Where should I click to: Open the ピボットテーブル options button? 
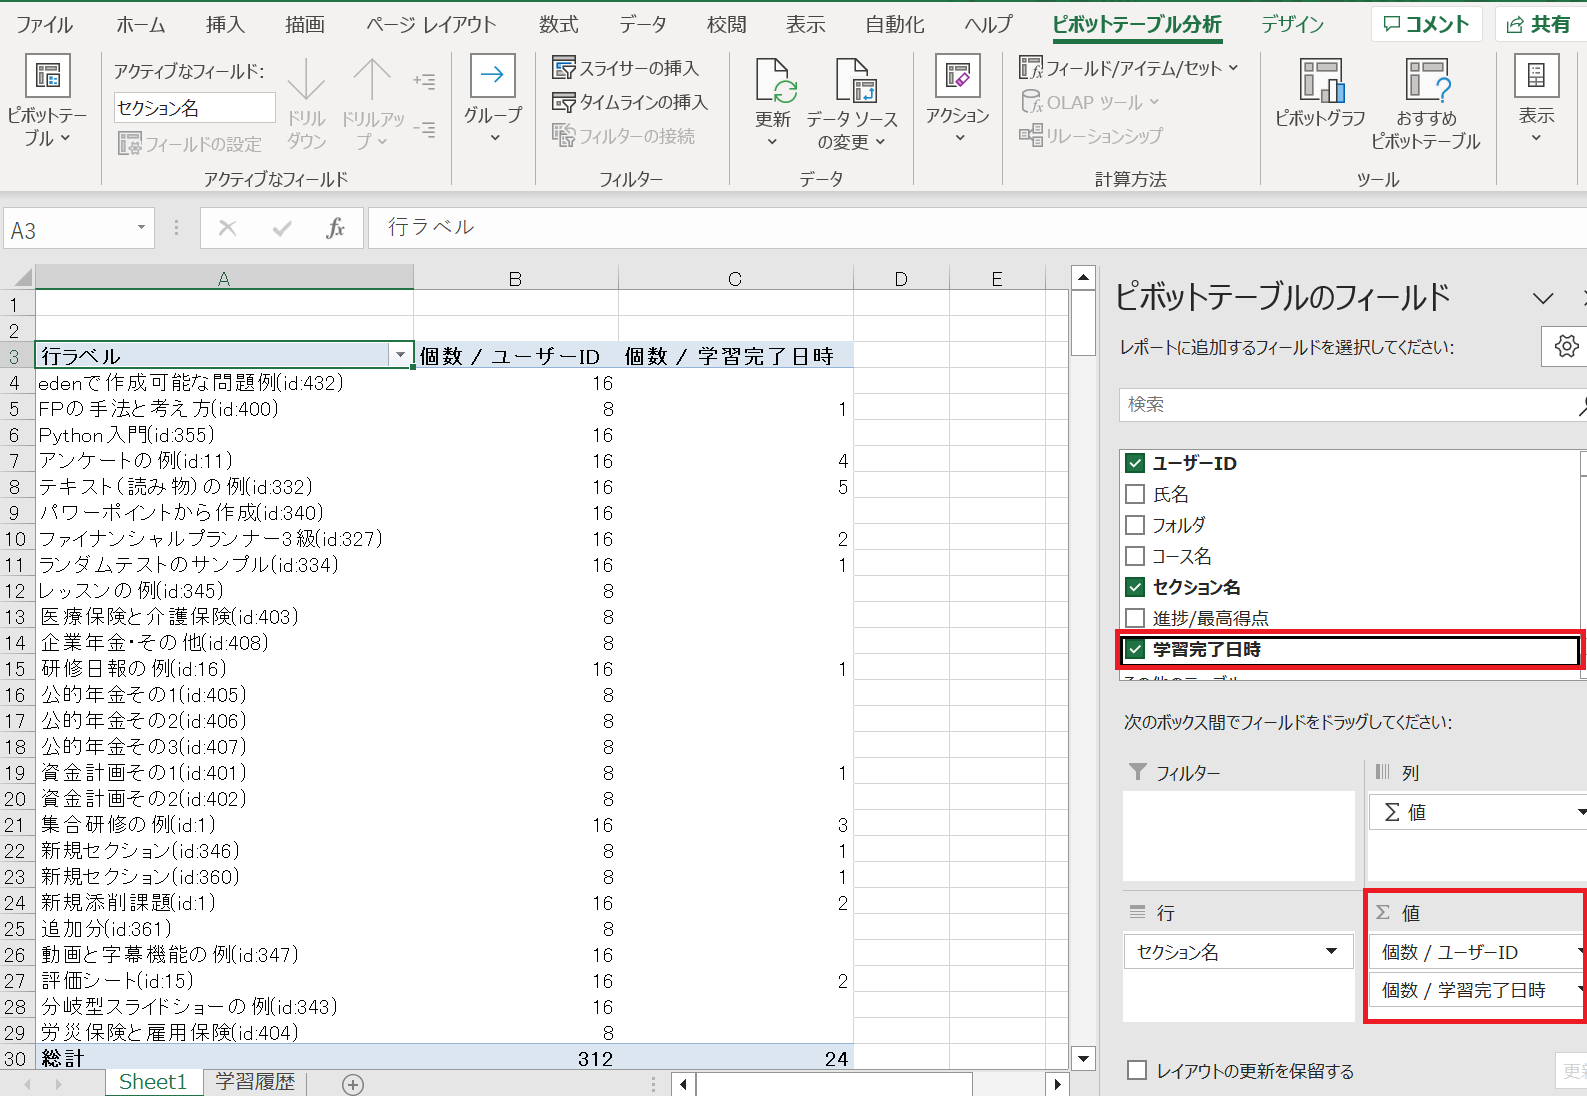coord(46,100)
